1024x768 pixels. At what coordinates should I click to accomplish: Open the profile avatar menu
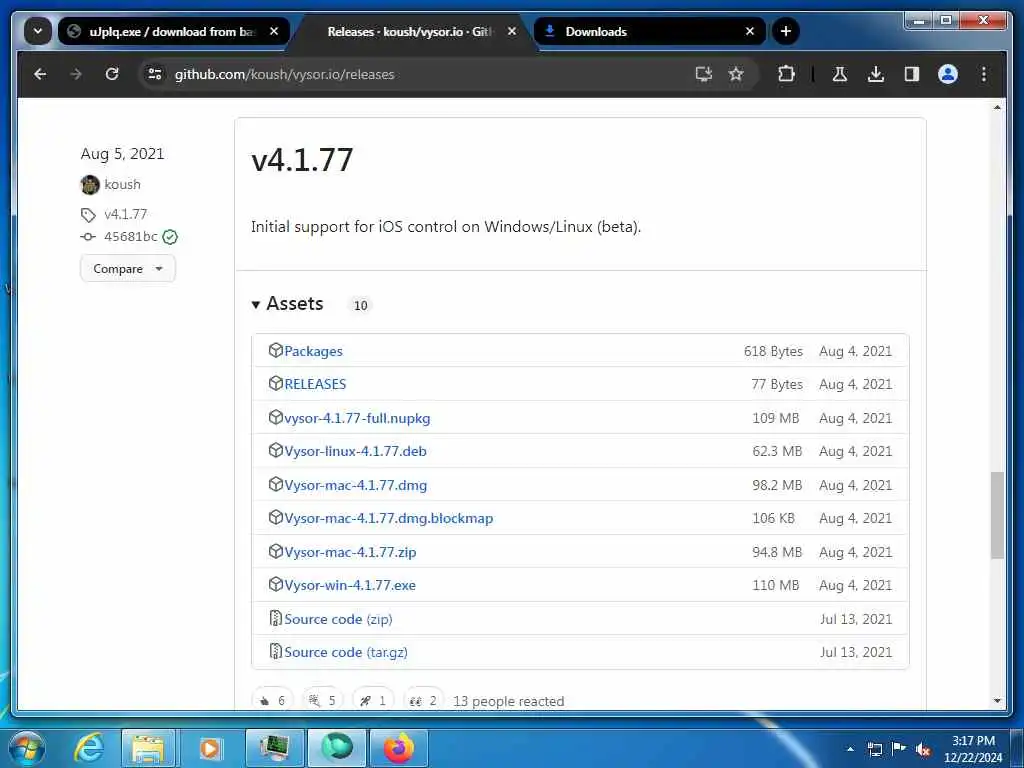point(948,74)
